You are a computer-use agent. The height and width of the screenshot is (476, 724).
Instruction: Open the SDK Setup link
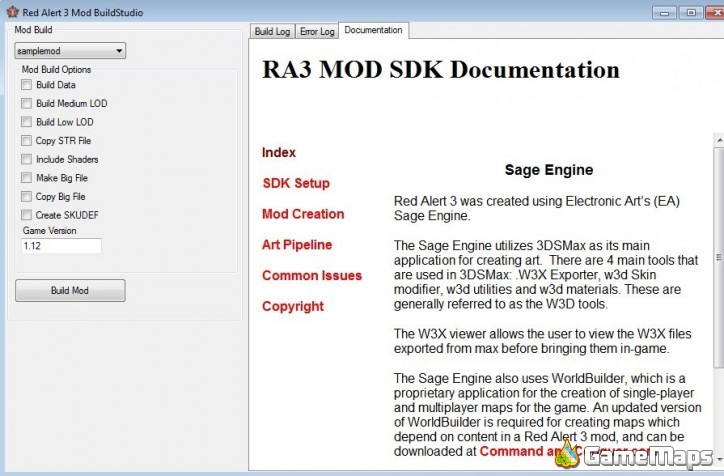tap(296, 183)
